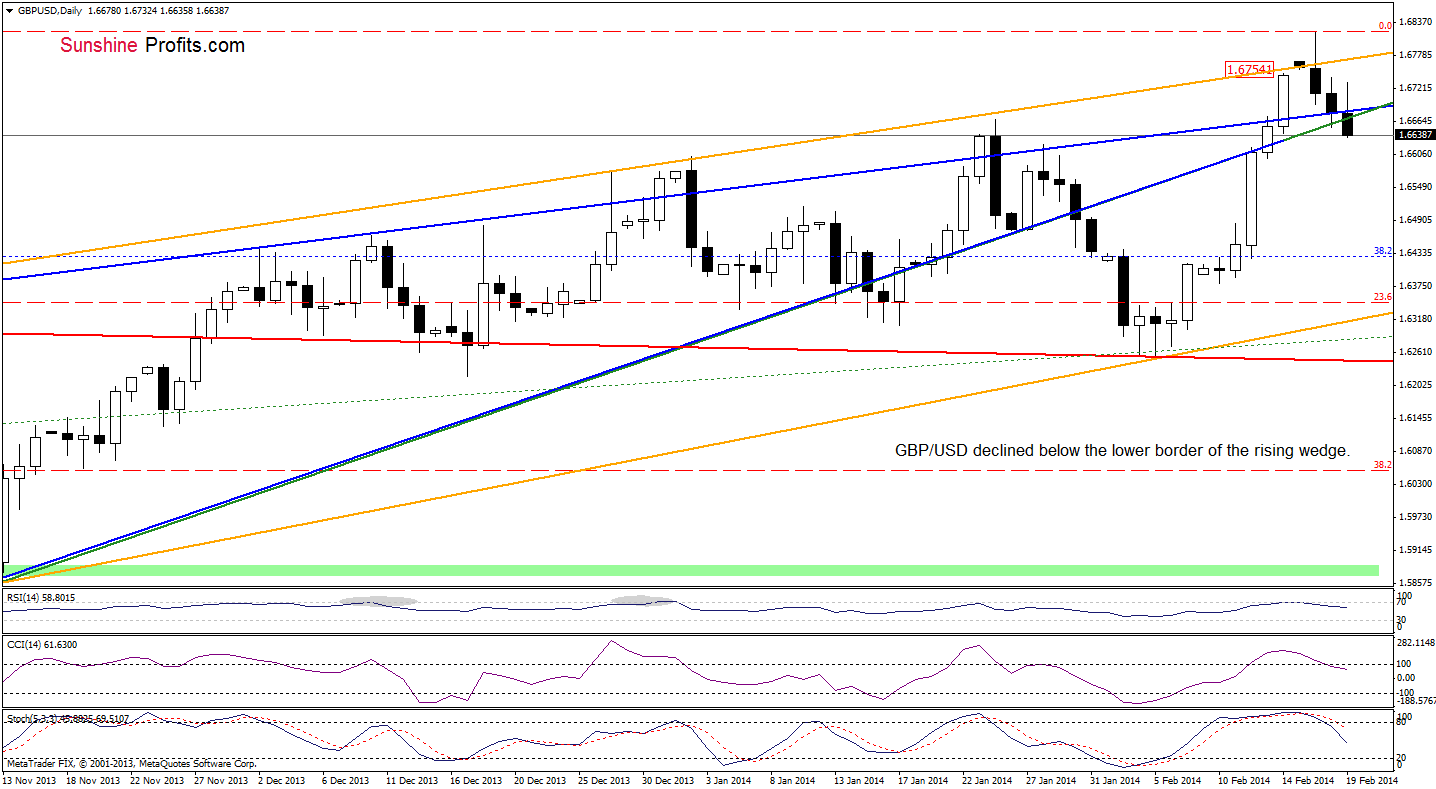
Task: Click the 22 Nov 2013 date label
Action: [x=158, y=779]
